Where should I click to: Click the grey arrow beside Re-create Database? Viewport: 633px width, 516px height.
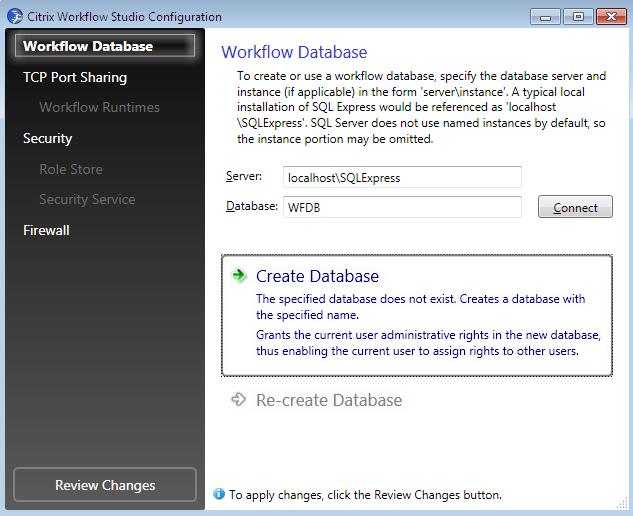tap(238, 399)
